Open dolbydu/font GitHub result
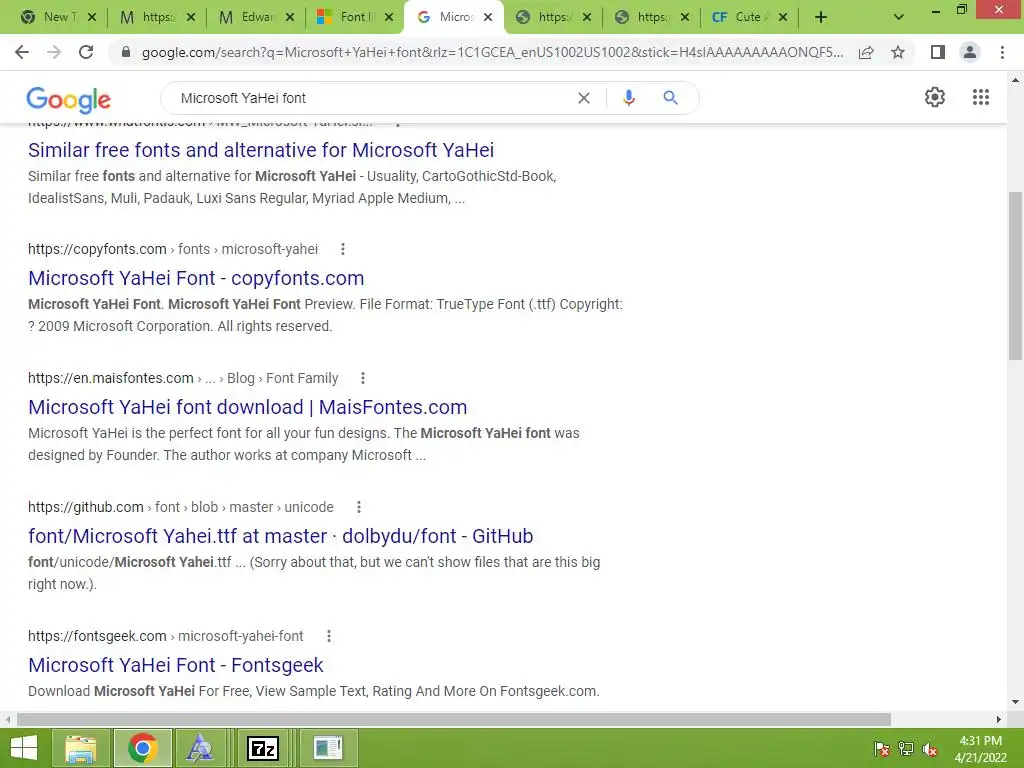 pos(281,536)
